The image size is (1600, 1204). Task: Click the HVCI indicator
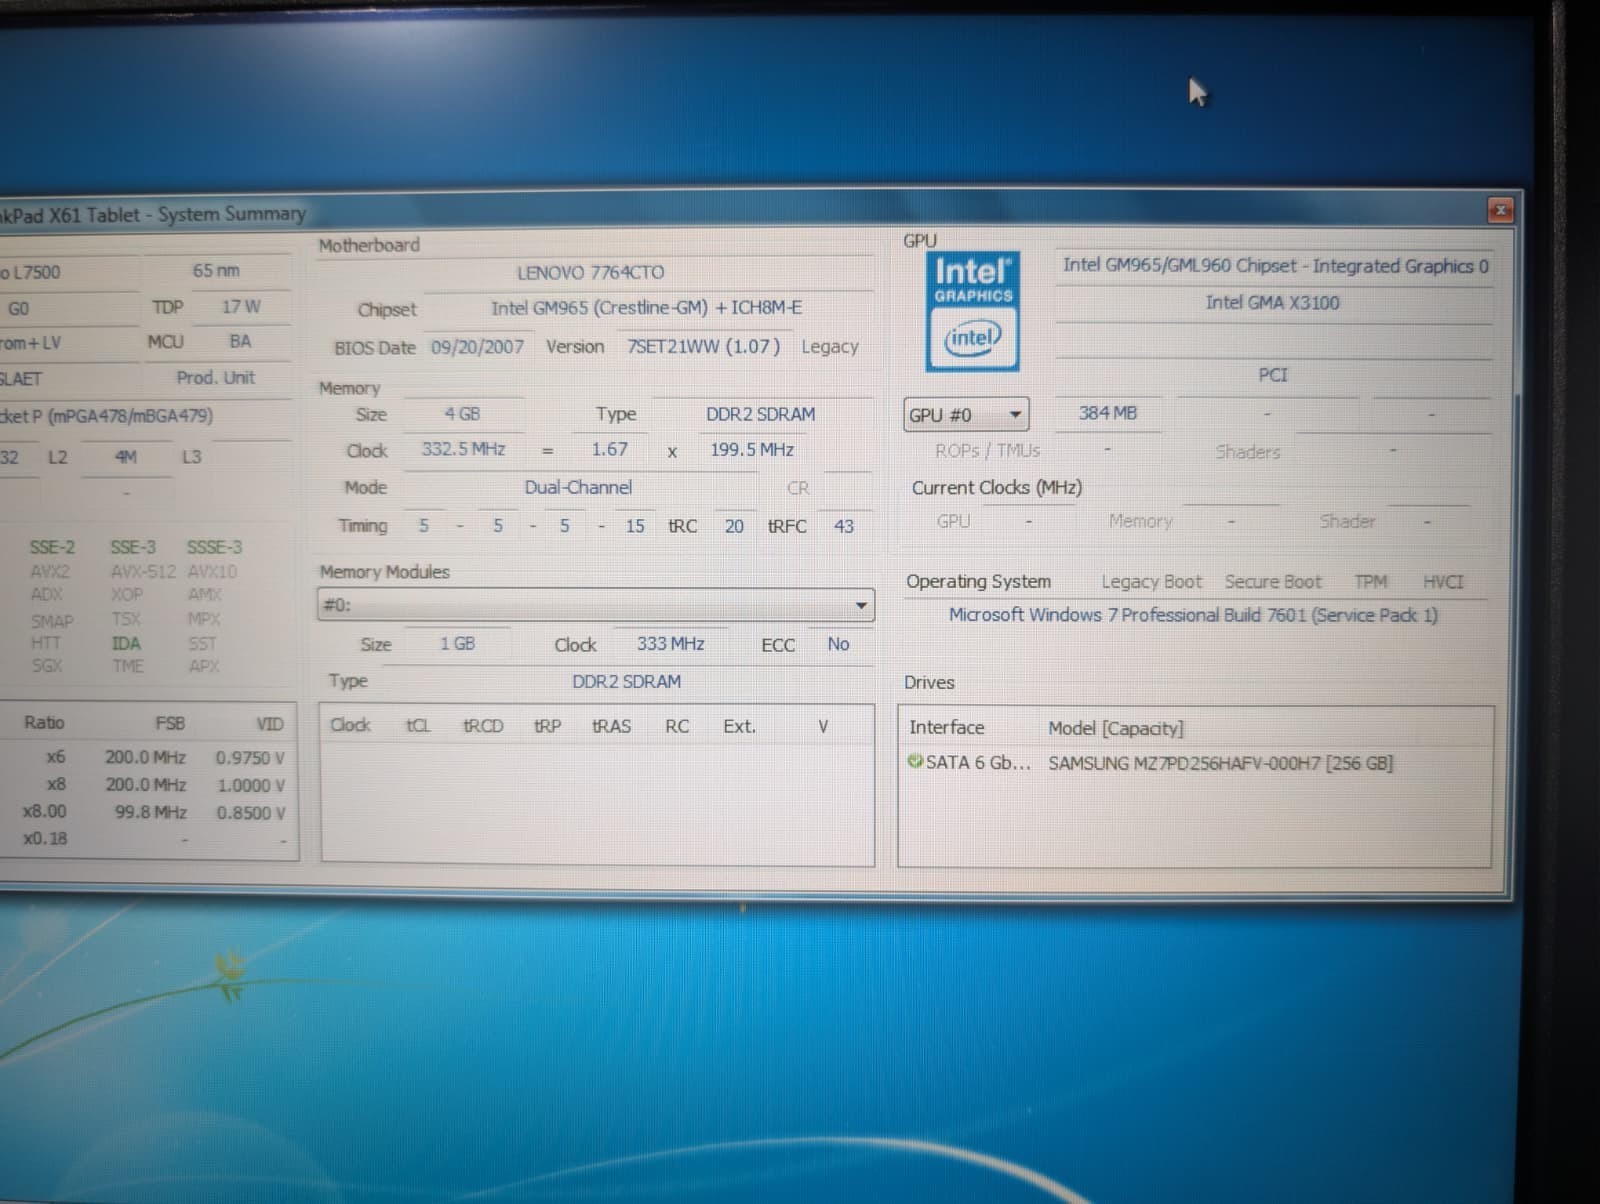1442,582
